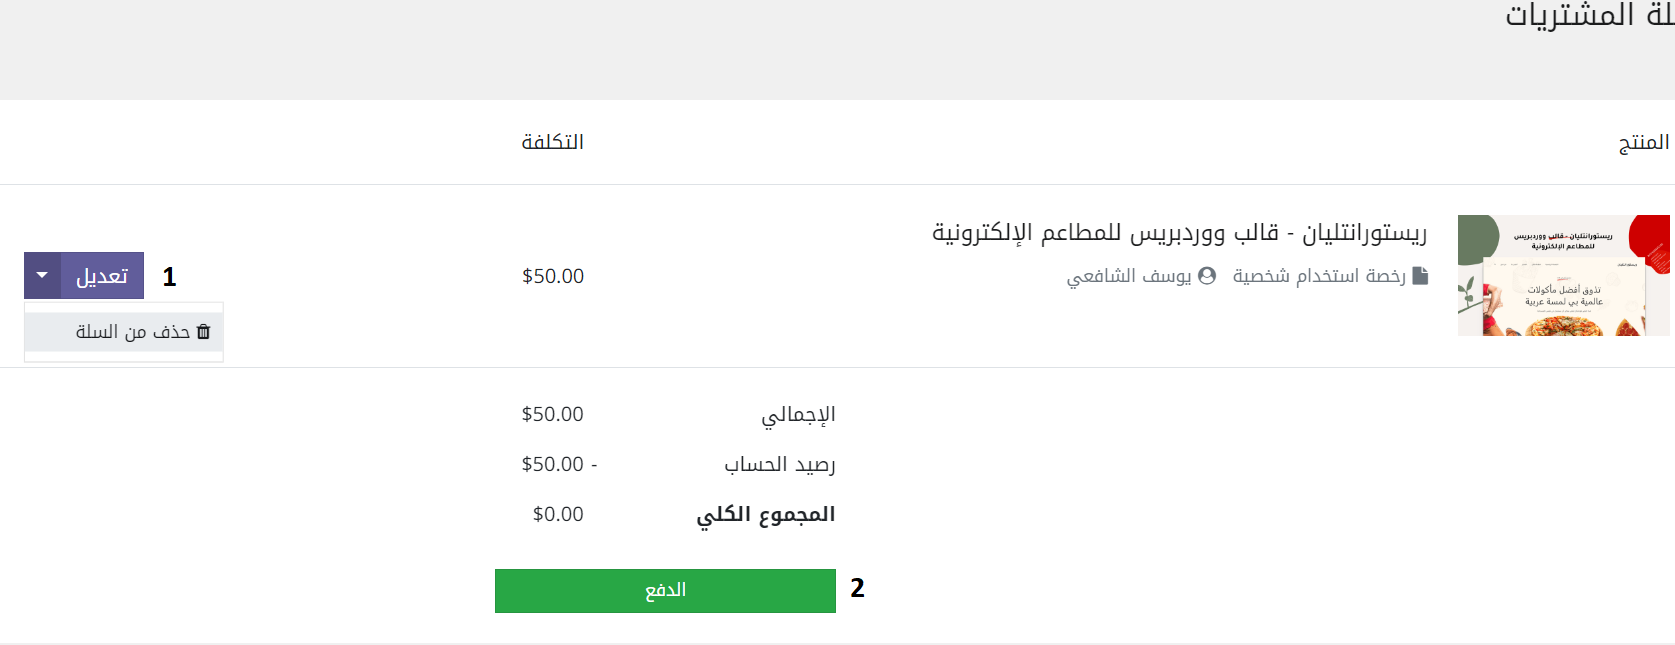Click the green الدفع checkout button
Screen dimensions: 1675x645
pyautogui.click(x=665, y=591)
